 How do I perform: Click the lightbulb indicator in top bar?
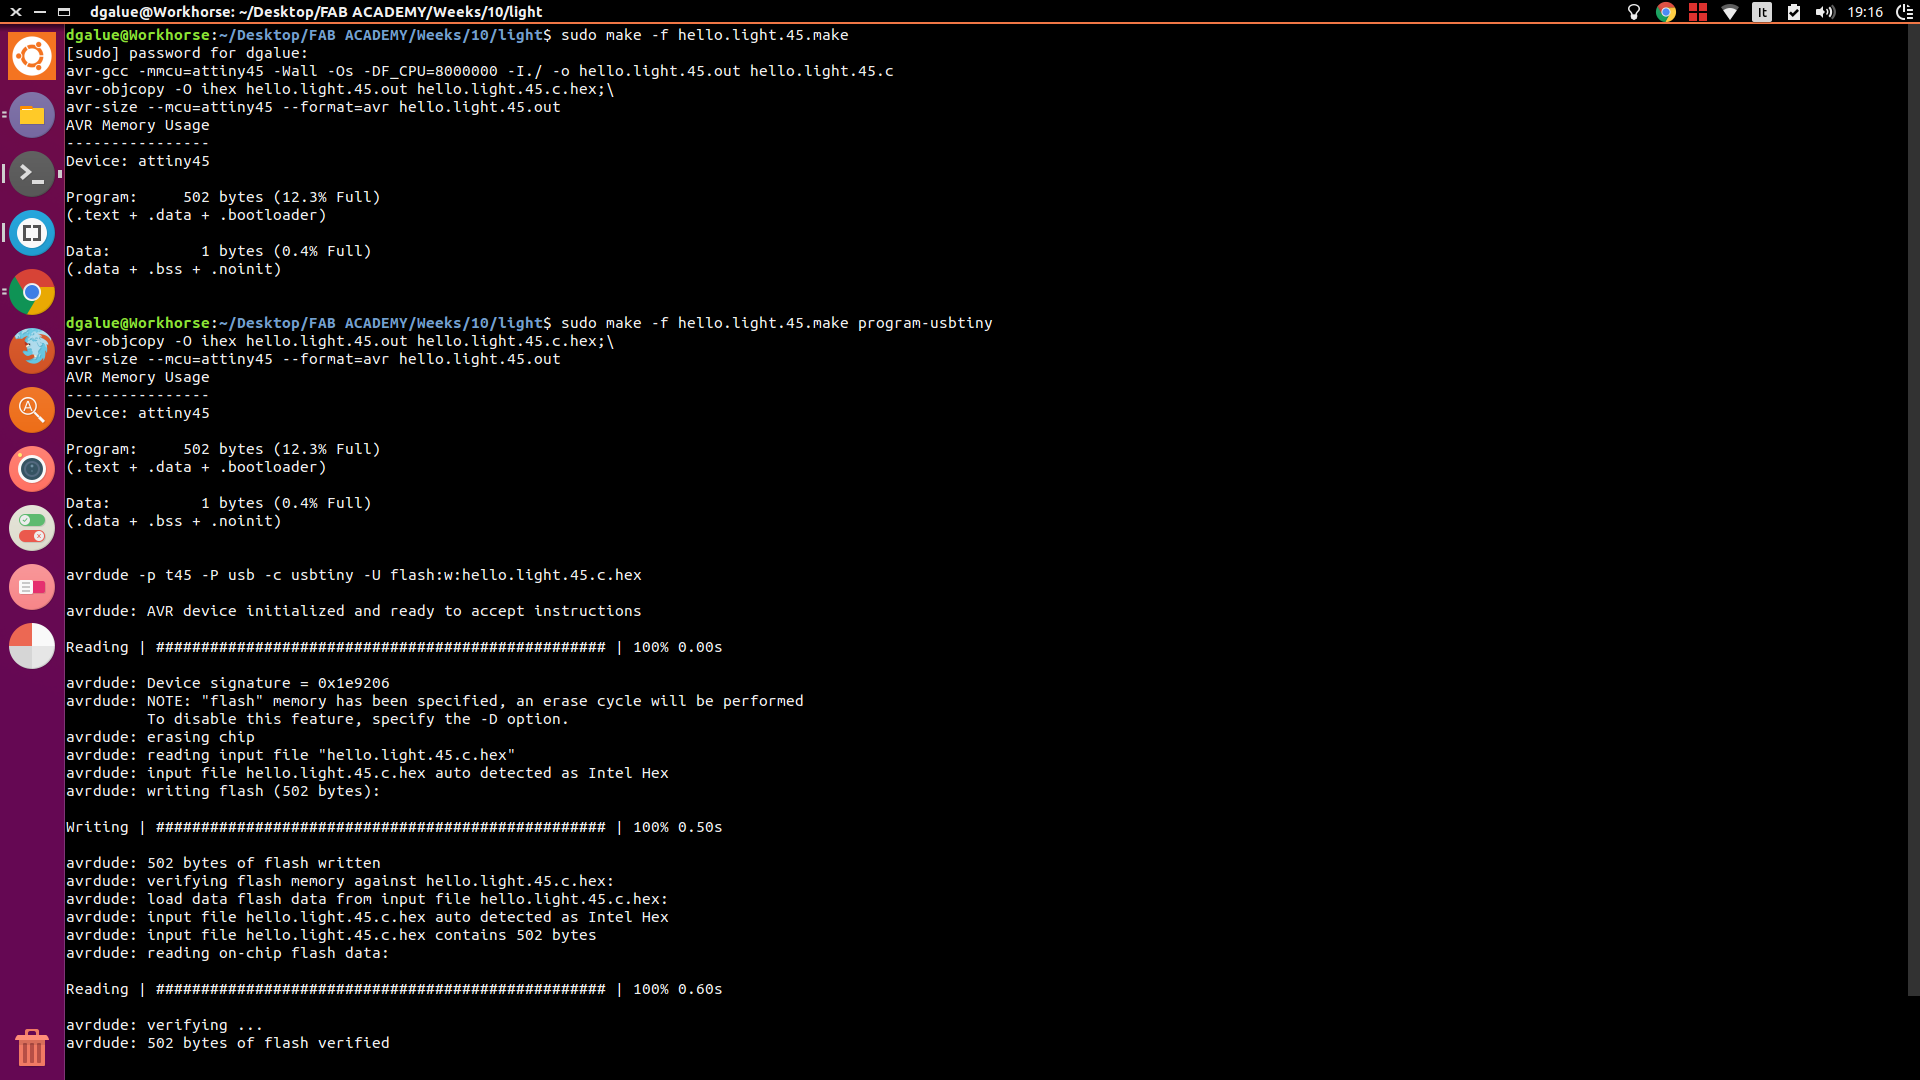click(x=1634, y=12)
